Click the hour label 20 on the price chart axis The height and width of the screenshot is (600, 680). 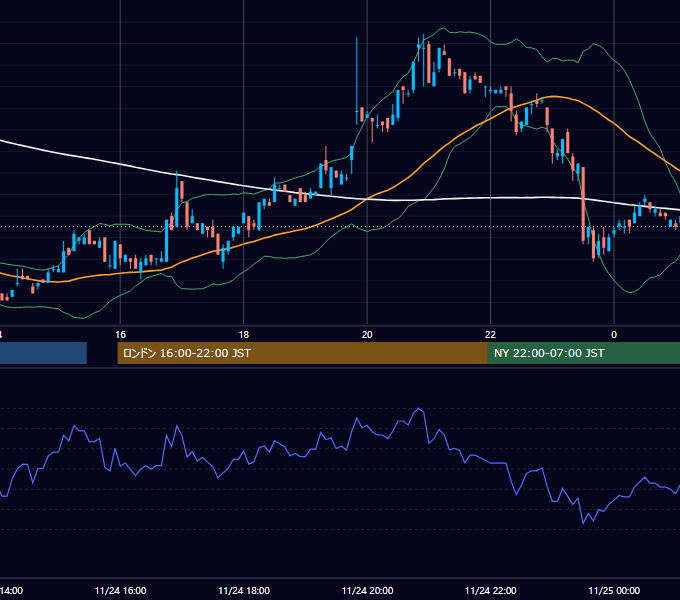pos(367,335)
